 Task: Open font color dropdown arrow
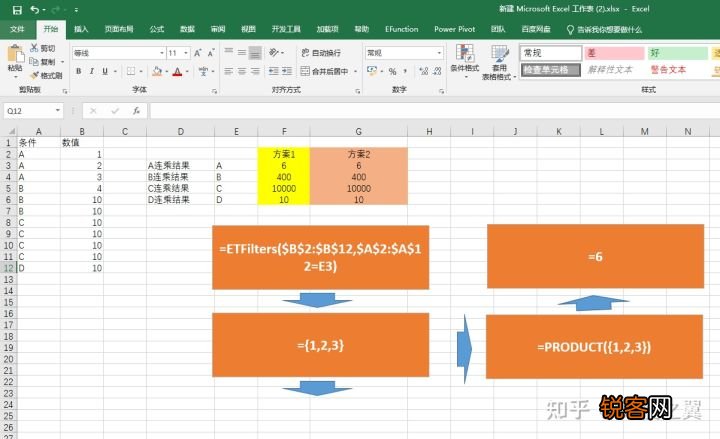pos(187,72)
